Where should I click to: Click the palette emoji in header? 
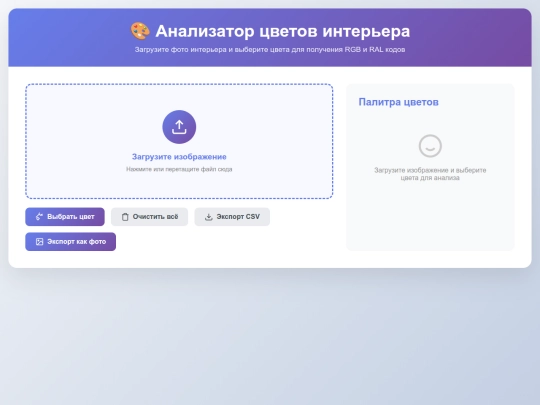140,31
